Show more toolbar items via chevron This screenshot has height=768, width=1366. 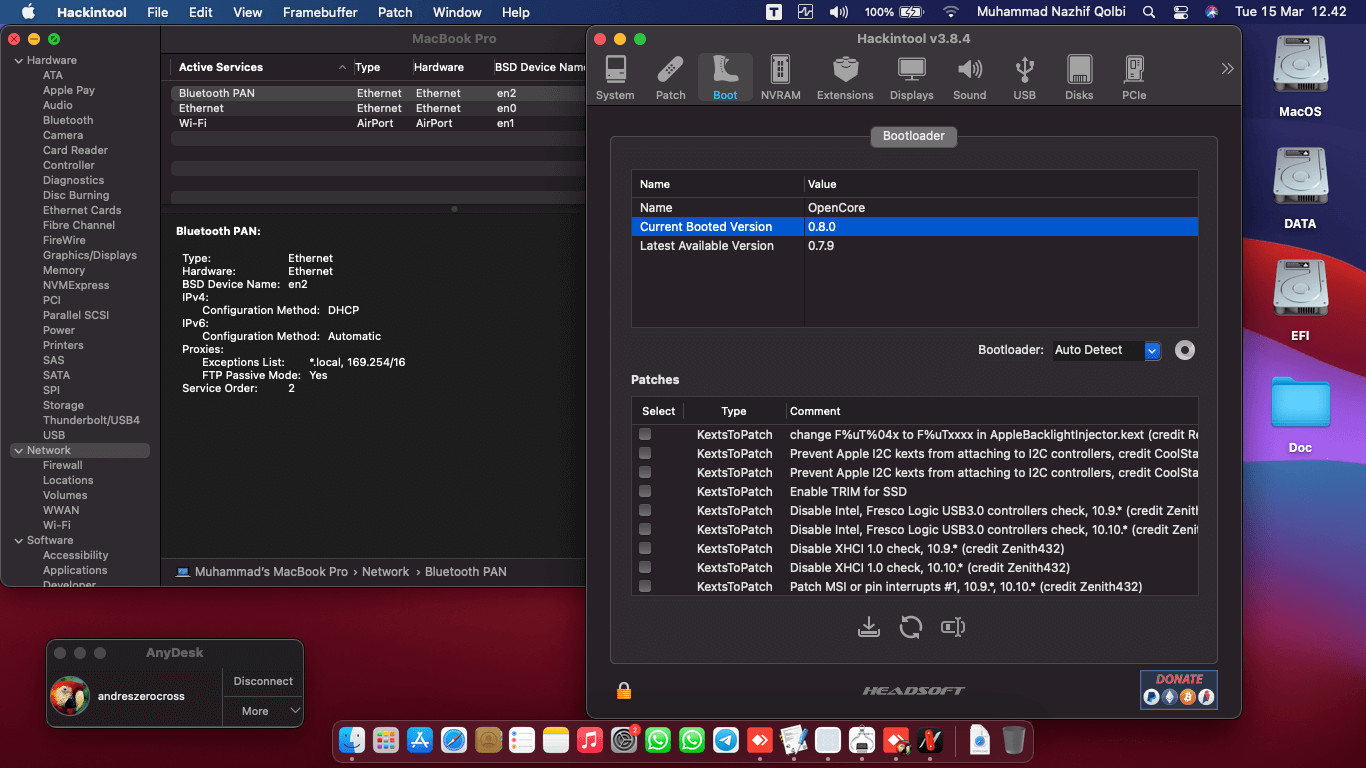pos(1227,69)
